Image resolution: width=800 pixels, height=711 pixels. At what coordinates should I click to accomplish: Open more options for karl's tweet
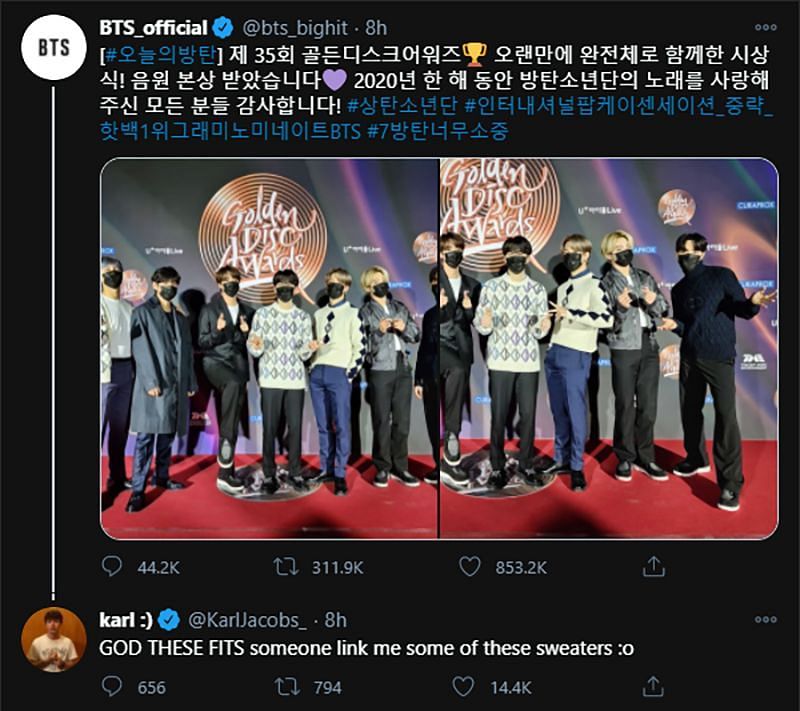tap(766, 620)
